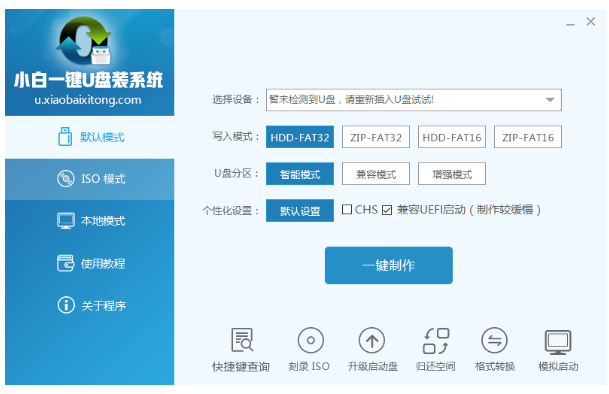Open the 格式转换 format convert icon
Screen dimensions: 609x394
click(494, 340)
